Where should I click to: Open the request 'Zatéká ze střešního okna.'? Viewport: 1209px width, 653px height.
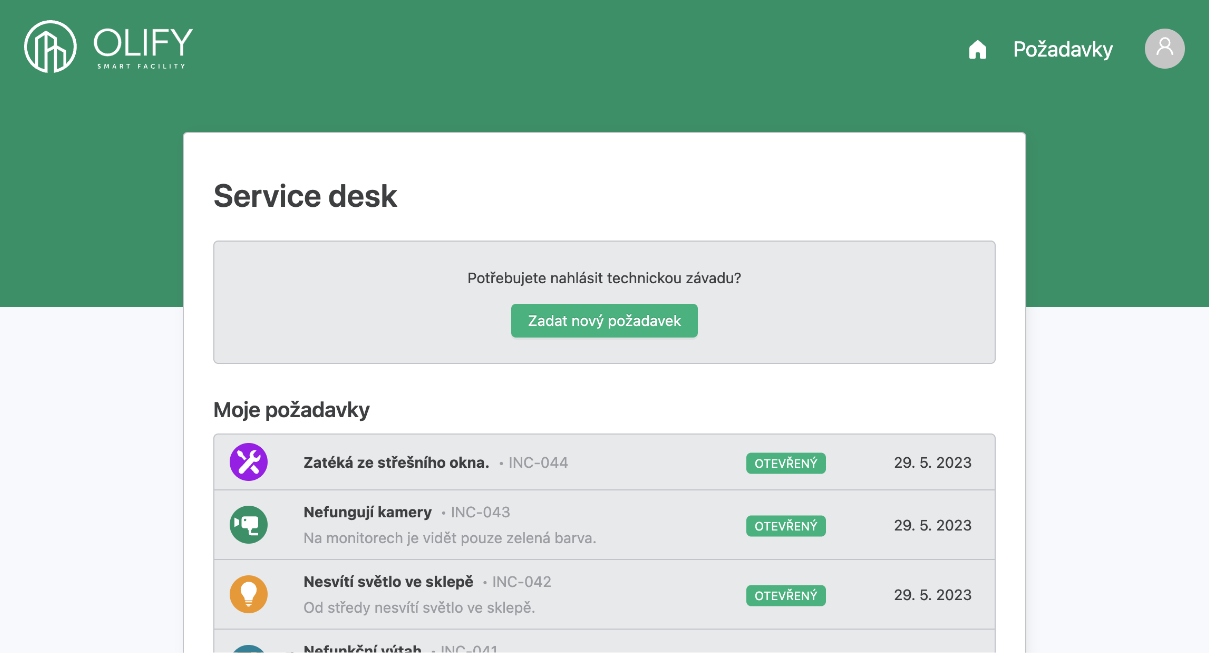396,462
